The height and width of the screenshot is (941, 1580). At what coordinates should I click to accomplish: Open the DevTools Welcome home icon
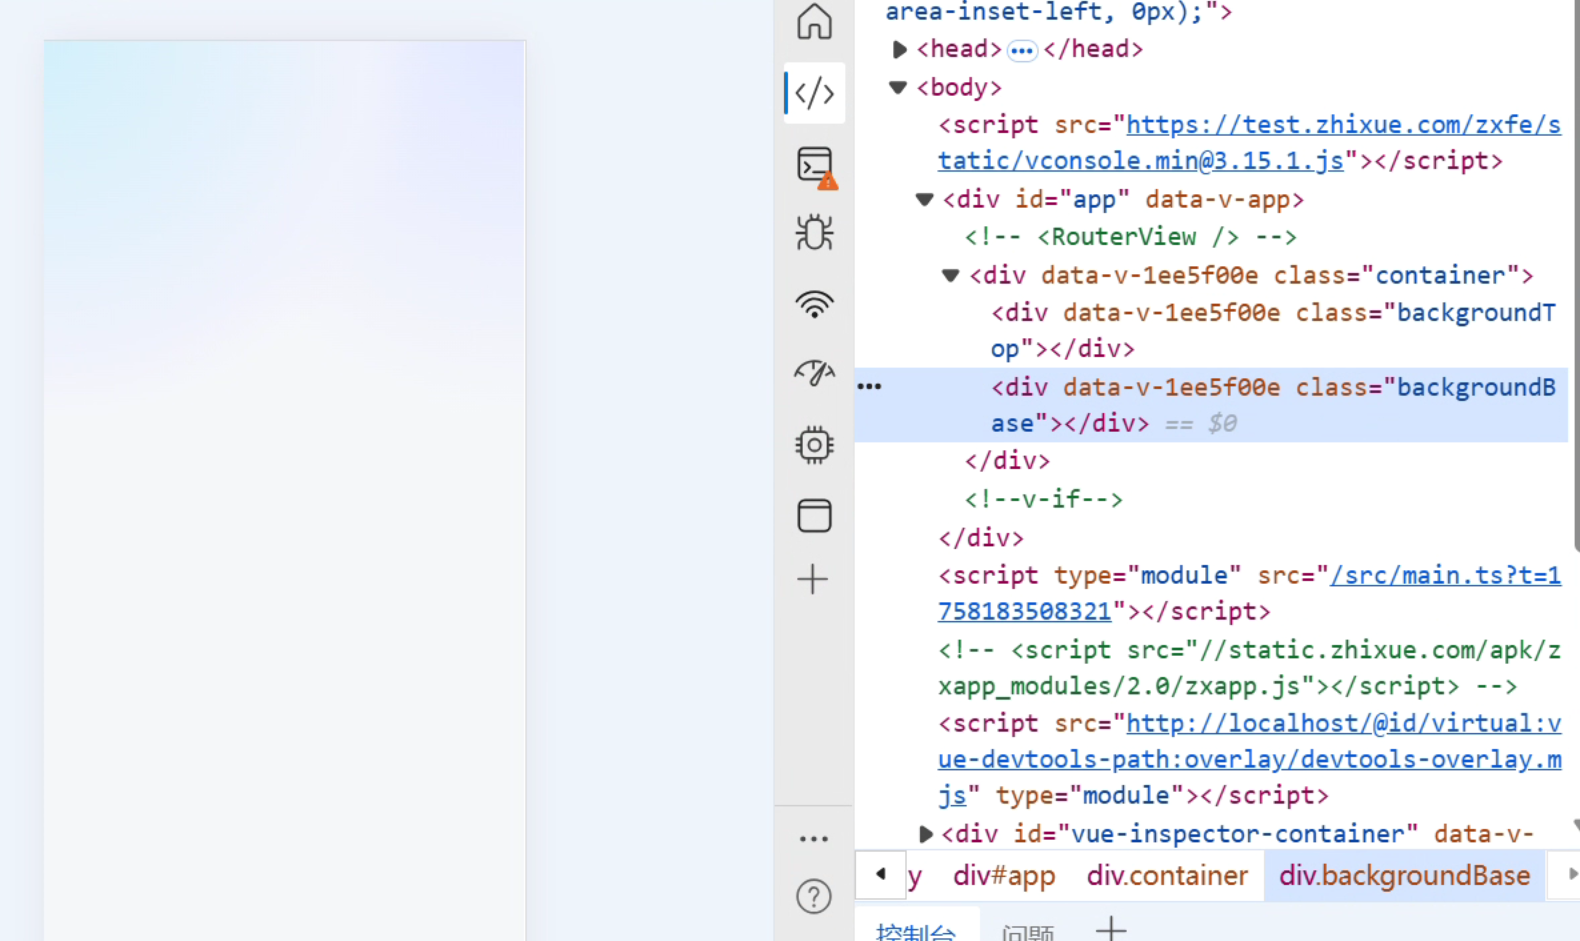point(814,21)
